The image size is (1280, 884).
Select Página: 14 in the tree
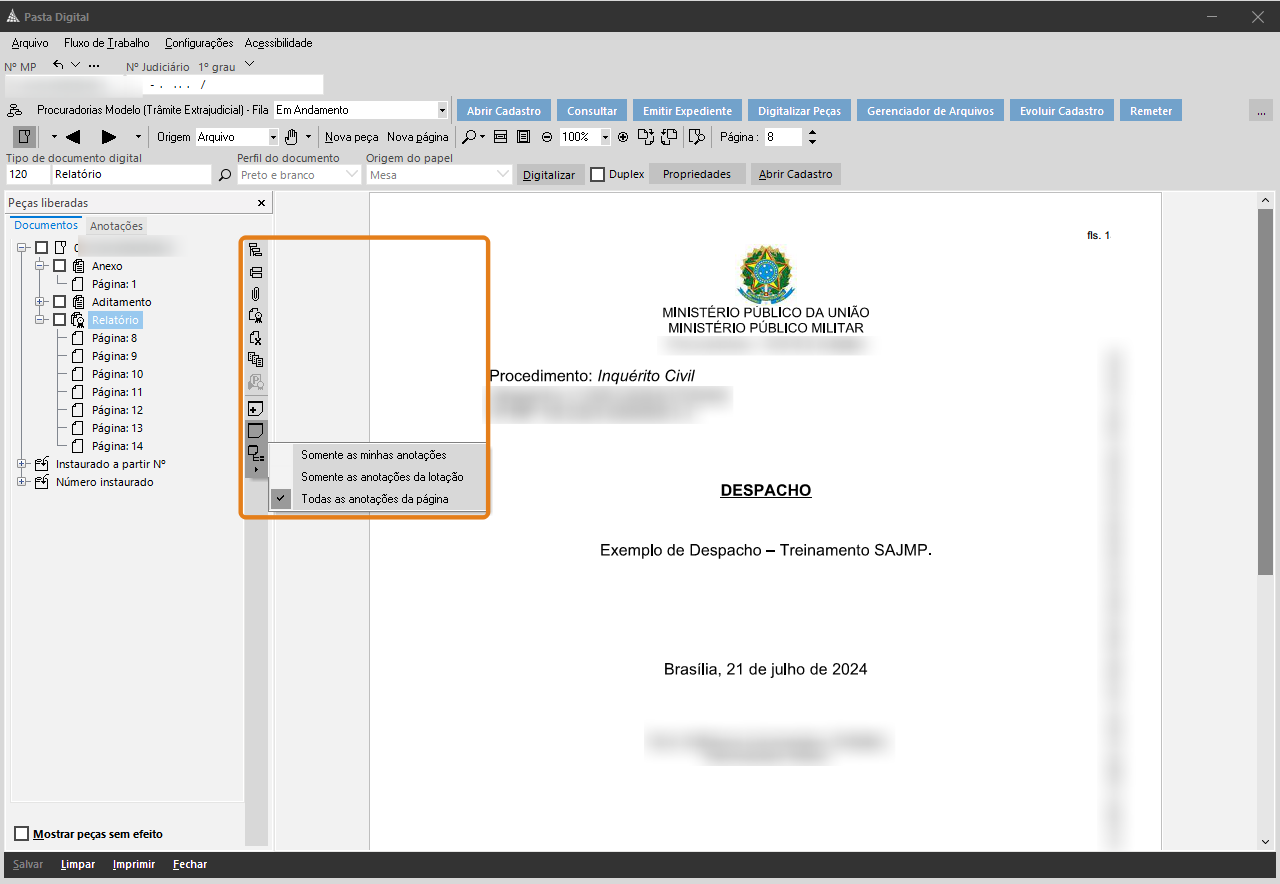[x=117, y=446]
